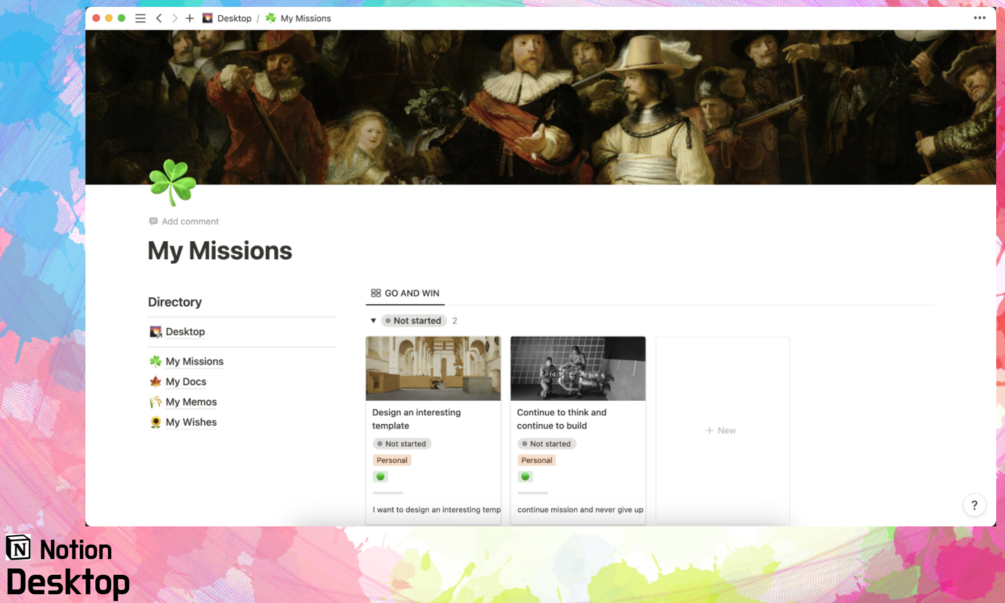Open the Design an interesting template card cover
This screenshot has width=1005, height=603.
coord(433,368)
